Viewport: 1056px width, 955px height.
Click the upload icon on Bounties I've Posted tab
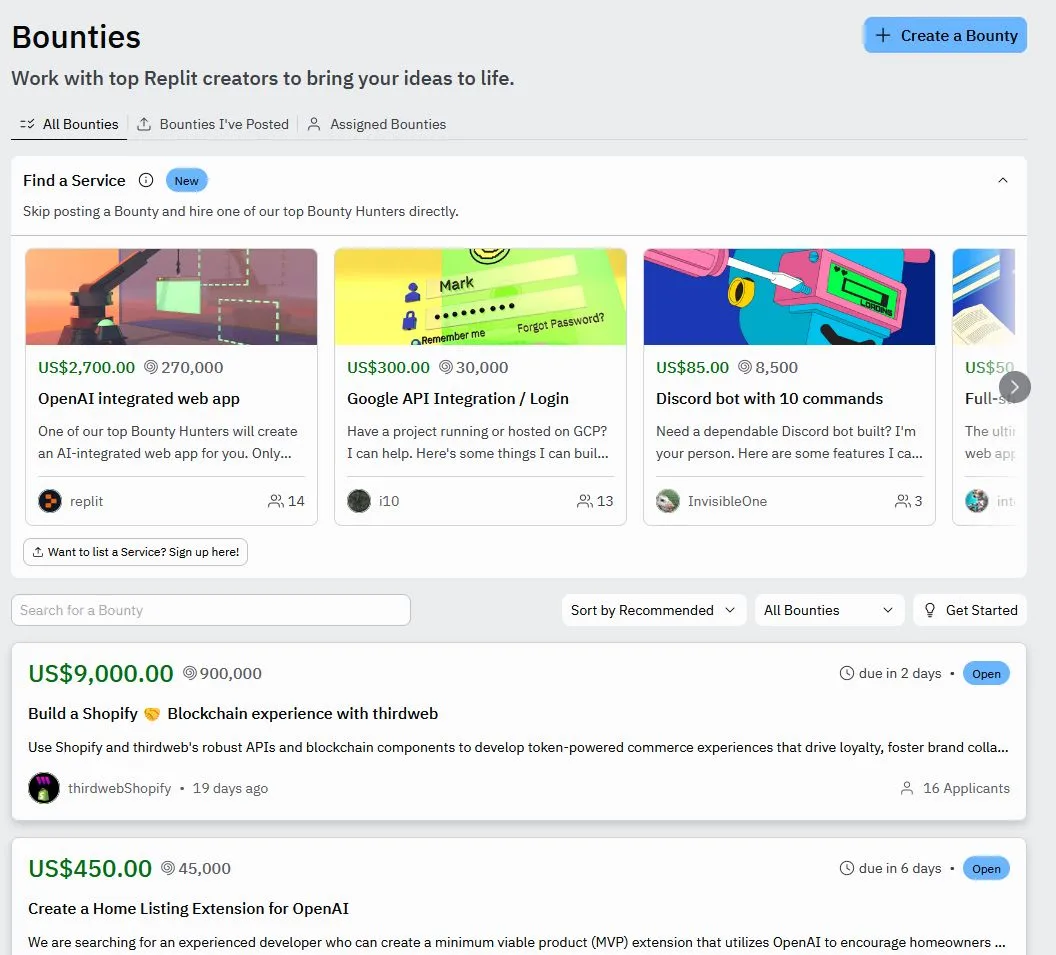click(144, 124)
